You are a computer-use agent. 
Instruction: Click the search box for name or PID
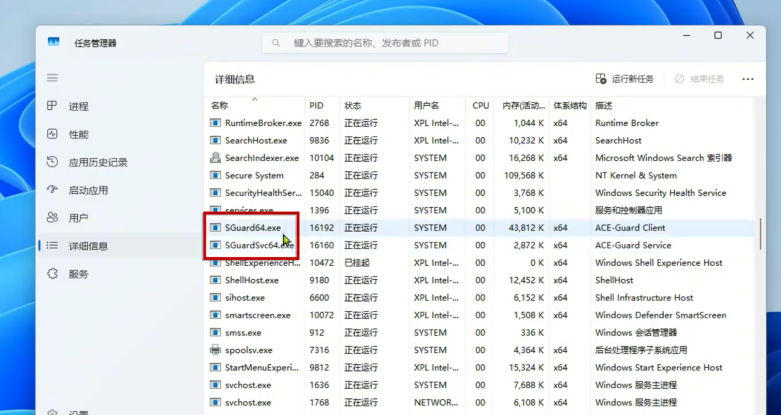(x=385, y=43)
